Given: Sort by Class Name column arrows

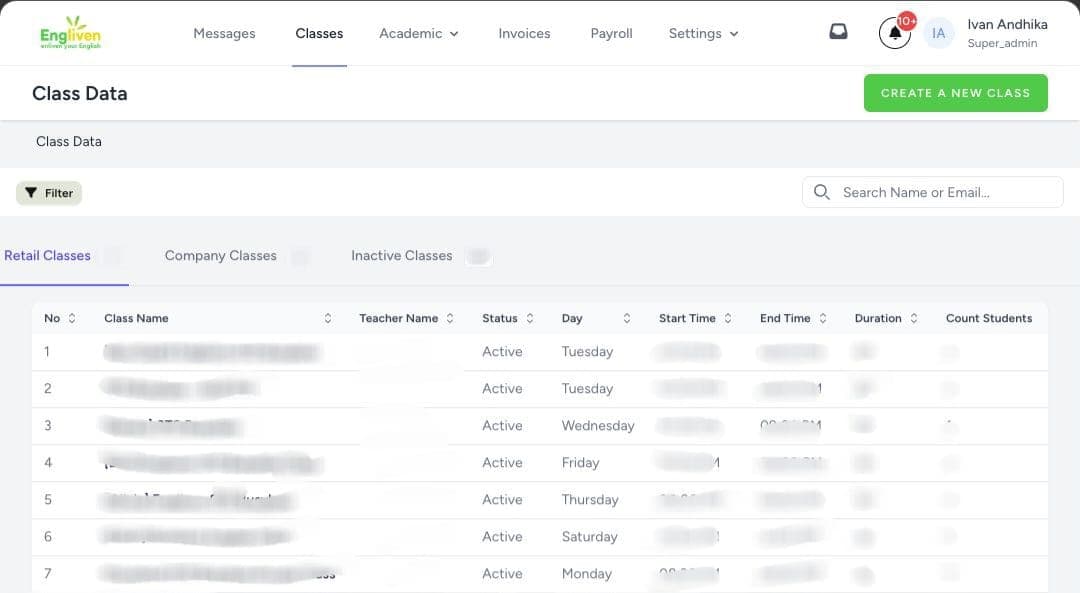Looking at the screenshot, I should (328, 318).
